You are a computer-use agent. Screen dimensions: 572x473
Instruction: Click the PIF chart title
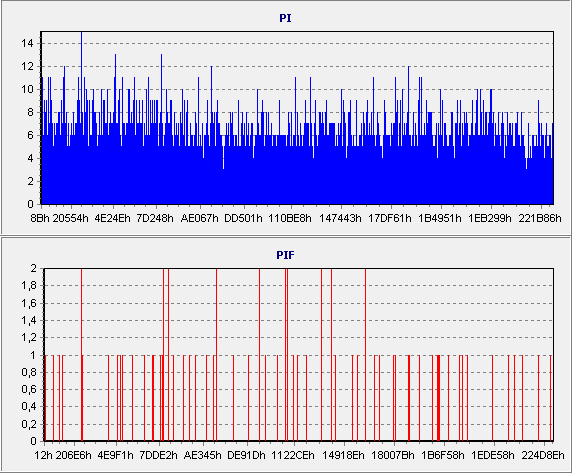tap(285, 255)
